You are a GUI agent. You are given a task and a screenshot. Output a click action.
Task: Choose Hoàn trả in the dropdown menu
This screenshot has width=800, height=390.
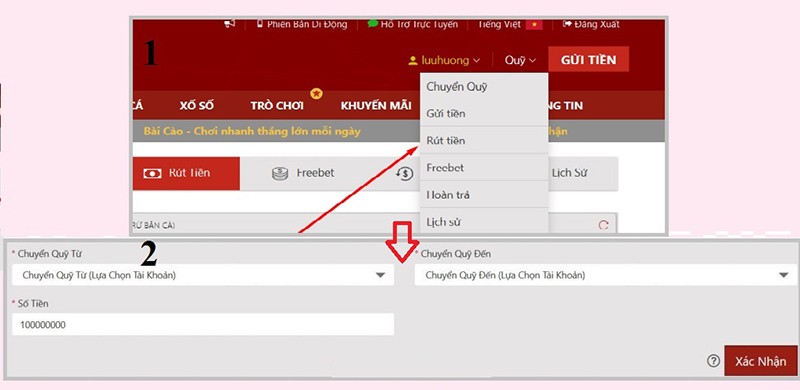(x=484, y=194)
